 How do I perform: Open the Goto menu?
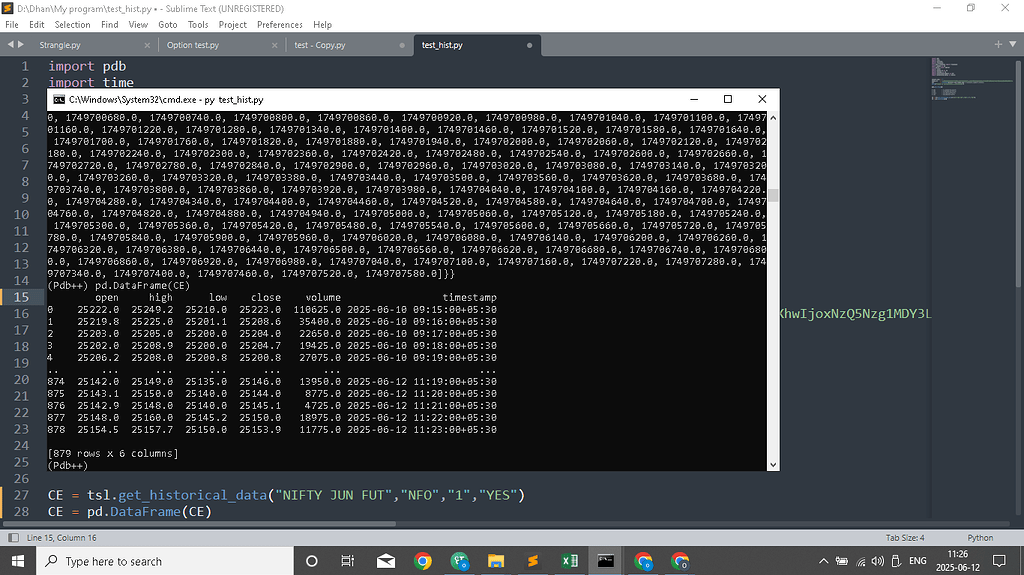pyautogui.click(x=168, y=24)
